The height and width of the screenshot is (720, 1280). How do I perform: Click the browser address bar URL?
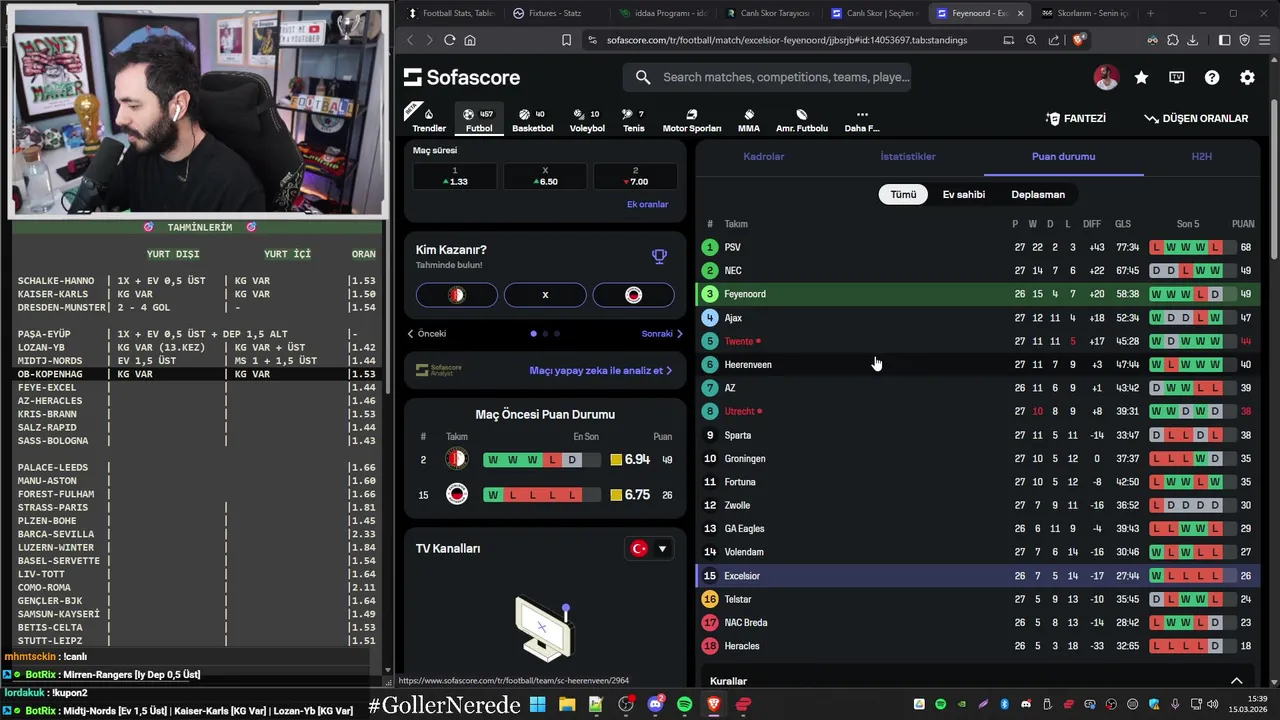click(x=787, y=40)
